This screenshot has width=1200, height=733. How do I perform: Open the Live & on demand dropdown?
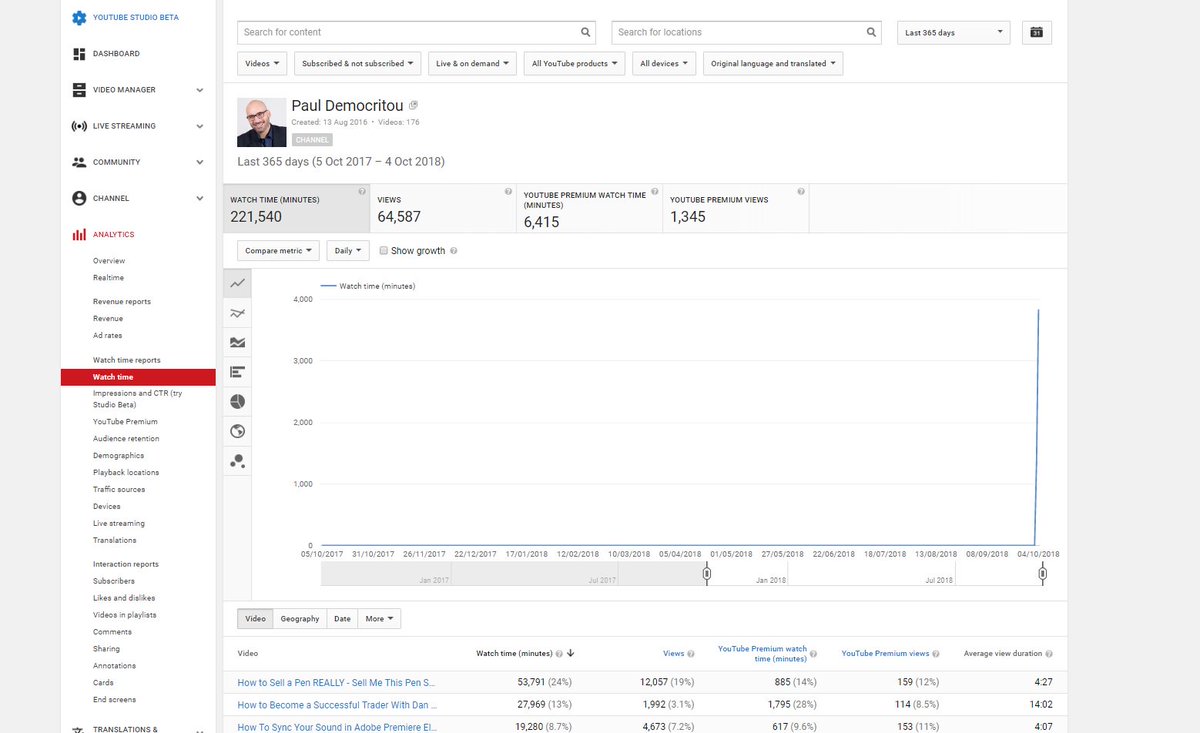tap(472, 63)
